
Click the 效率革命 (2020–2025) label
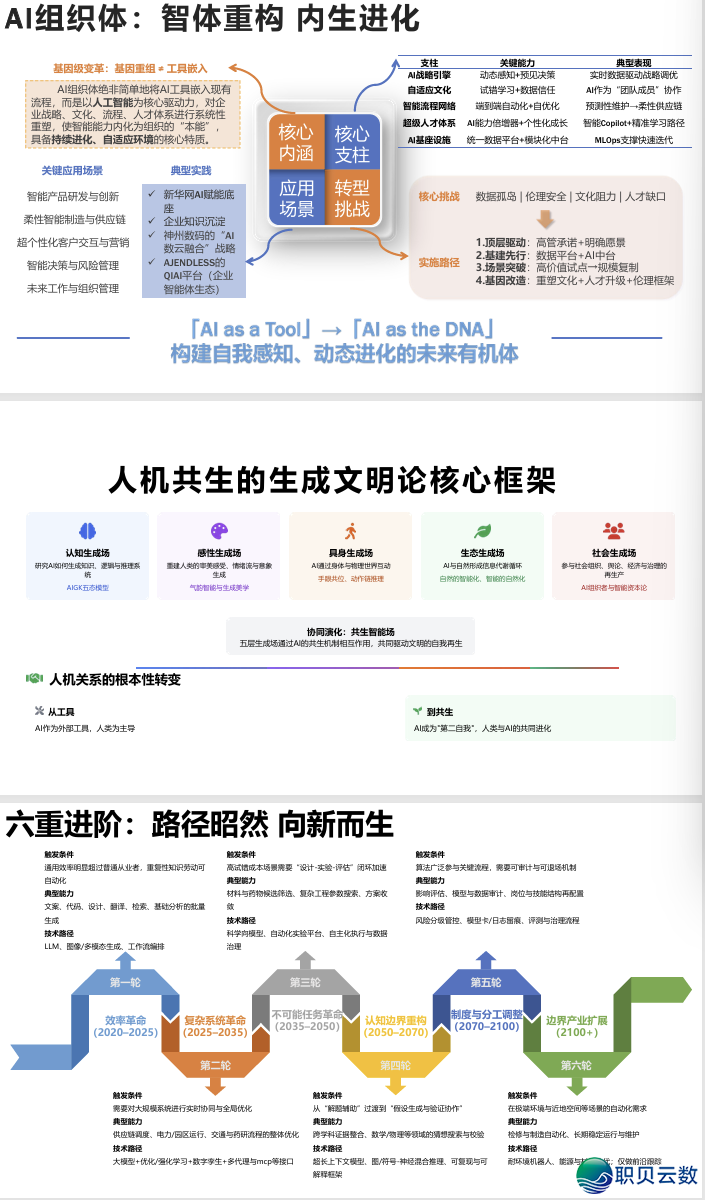pos(126,1025)
